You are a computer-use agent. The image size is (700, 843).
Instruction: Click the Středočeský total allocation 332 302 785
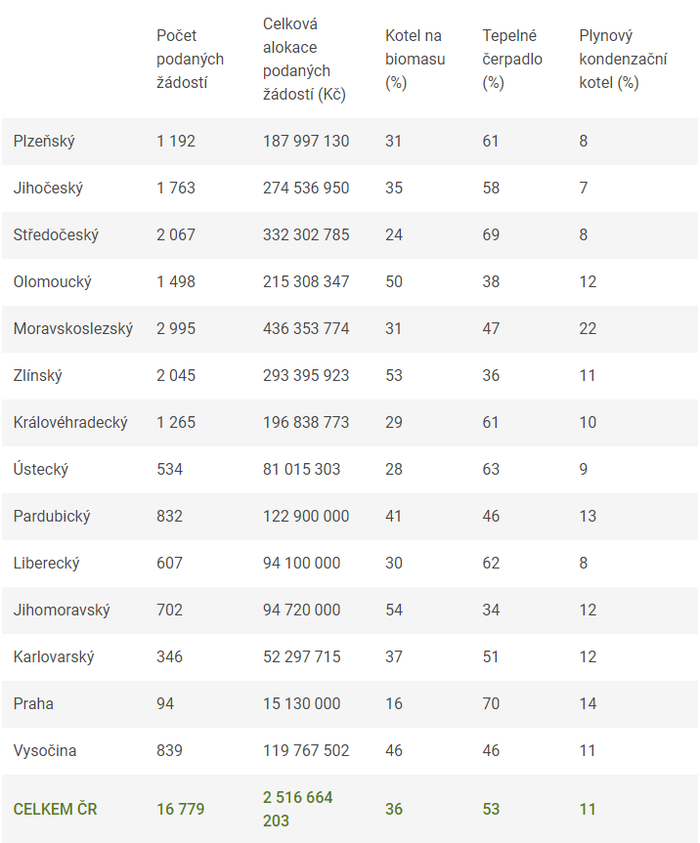[306, 235]
